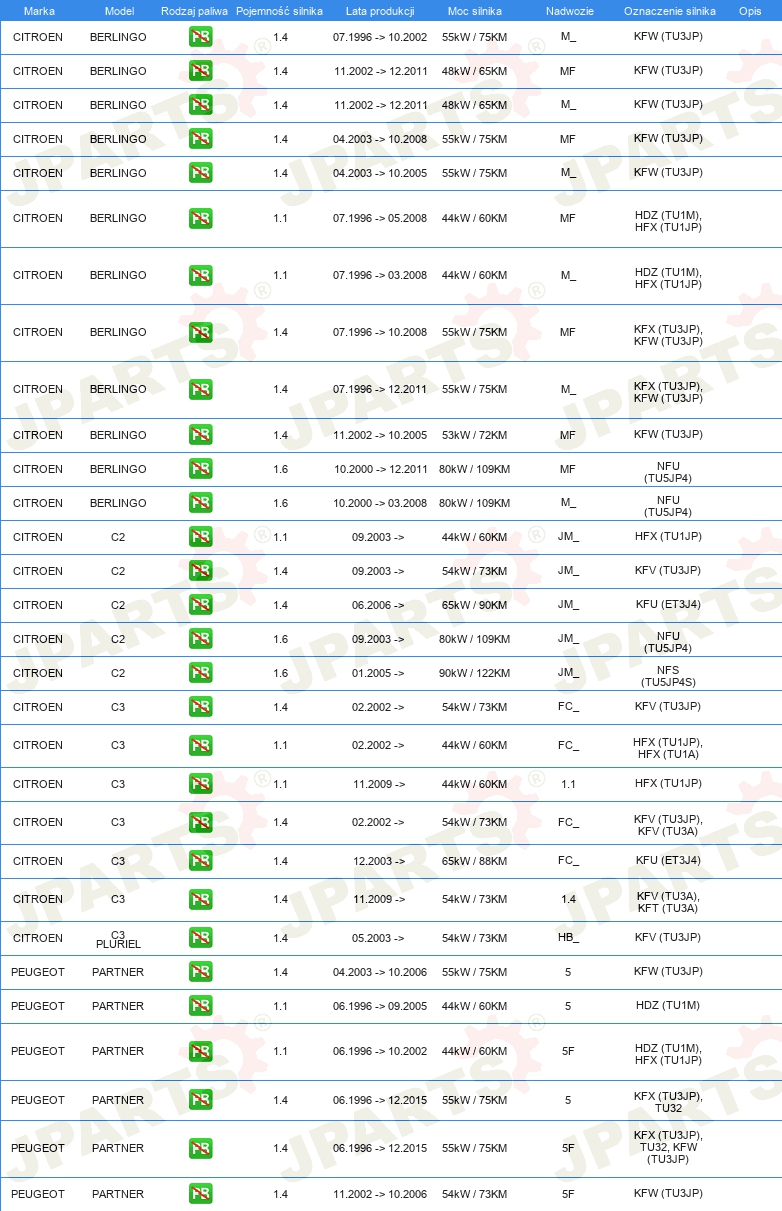
Task: Click fuel icon for Berlingo 1.6 10.2000 -> 03.2008
Action: click(200, 503)
